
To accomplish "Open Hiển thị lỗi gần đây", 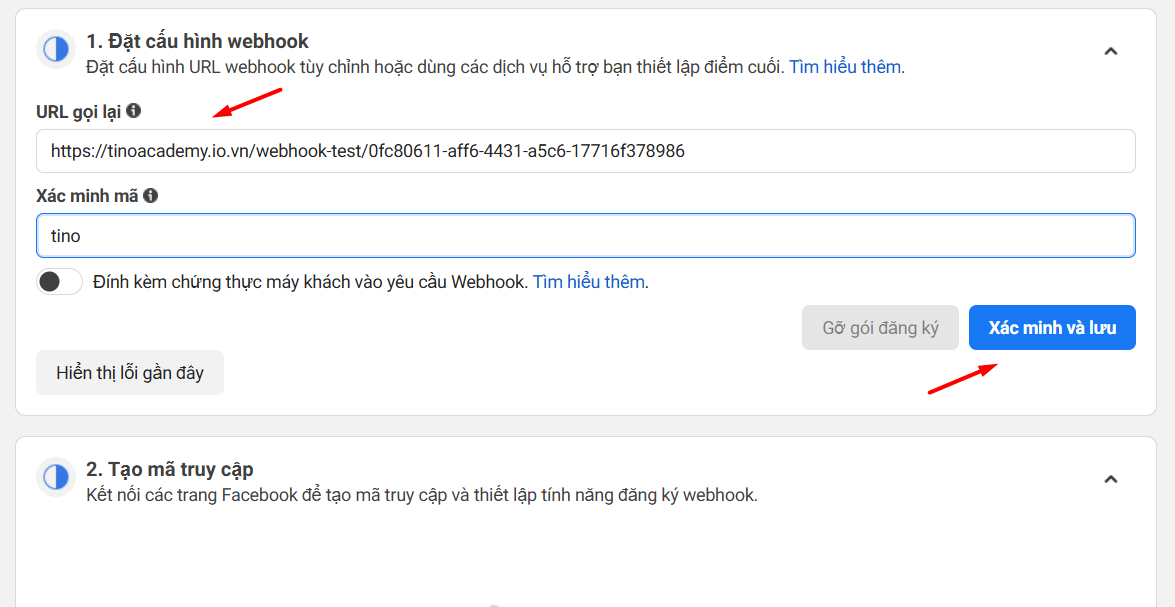I will pos(130,372).
